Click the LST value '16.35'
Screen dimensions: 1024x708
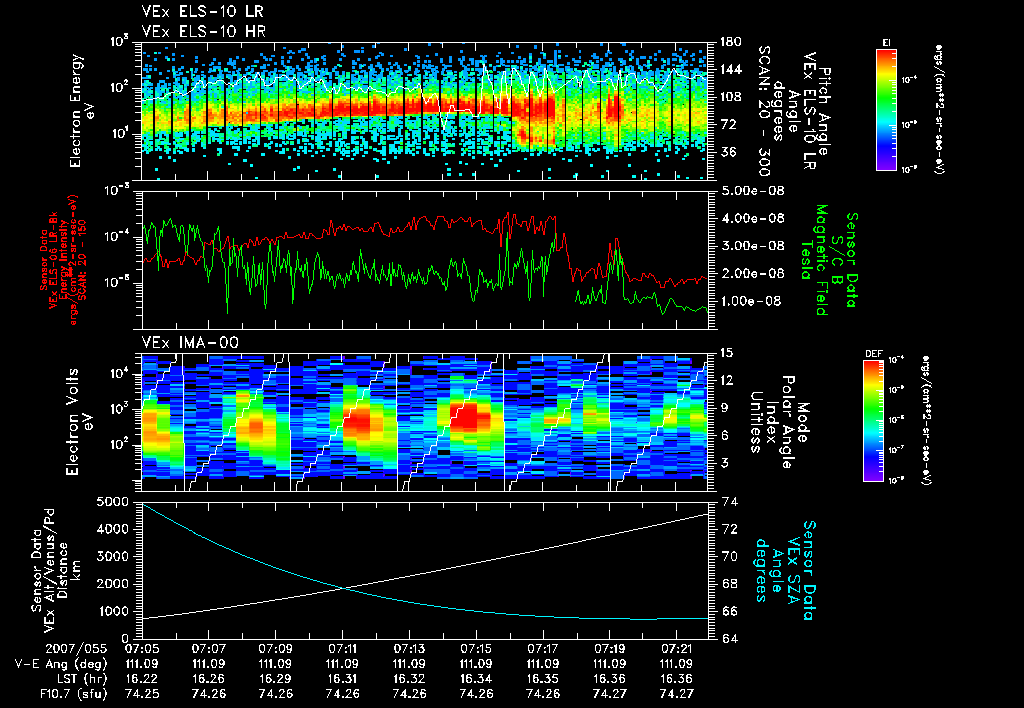point(543,679)
